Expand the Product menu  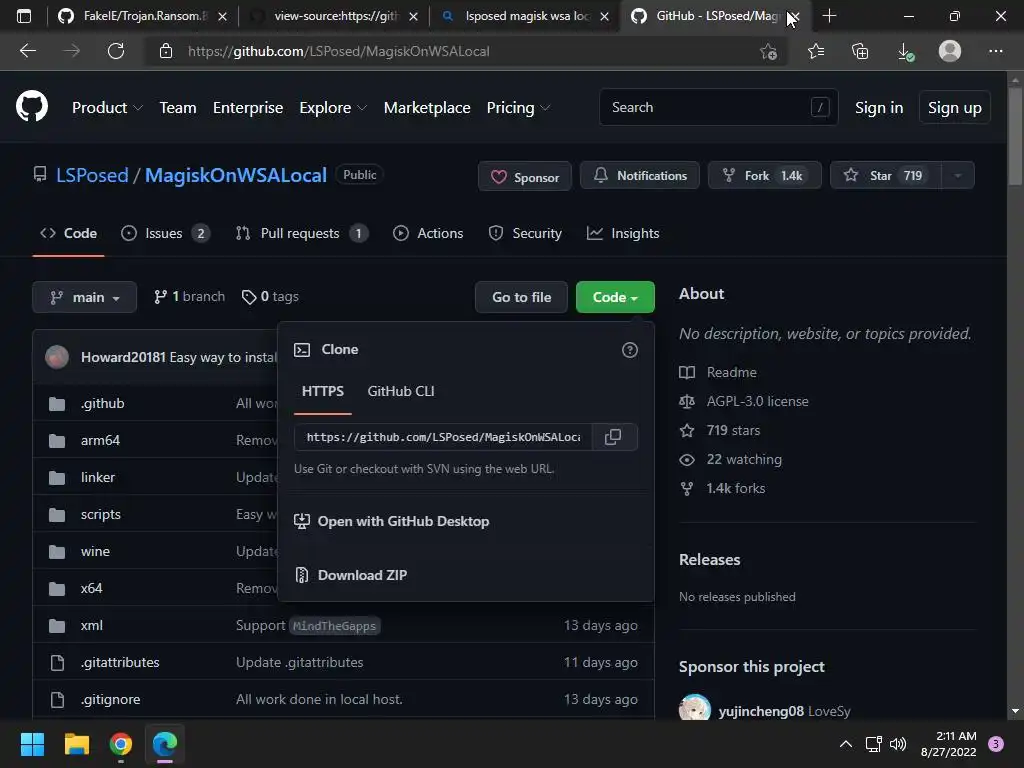(107, 108)
